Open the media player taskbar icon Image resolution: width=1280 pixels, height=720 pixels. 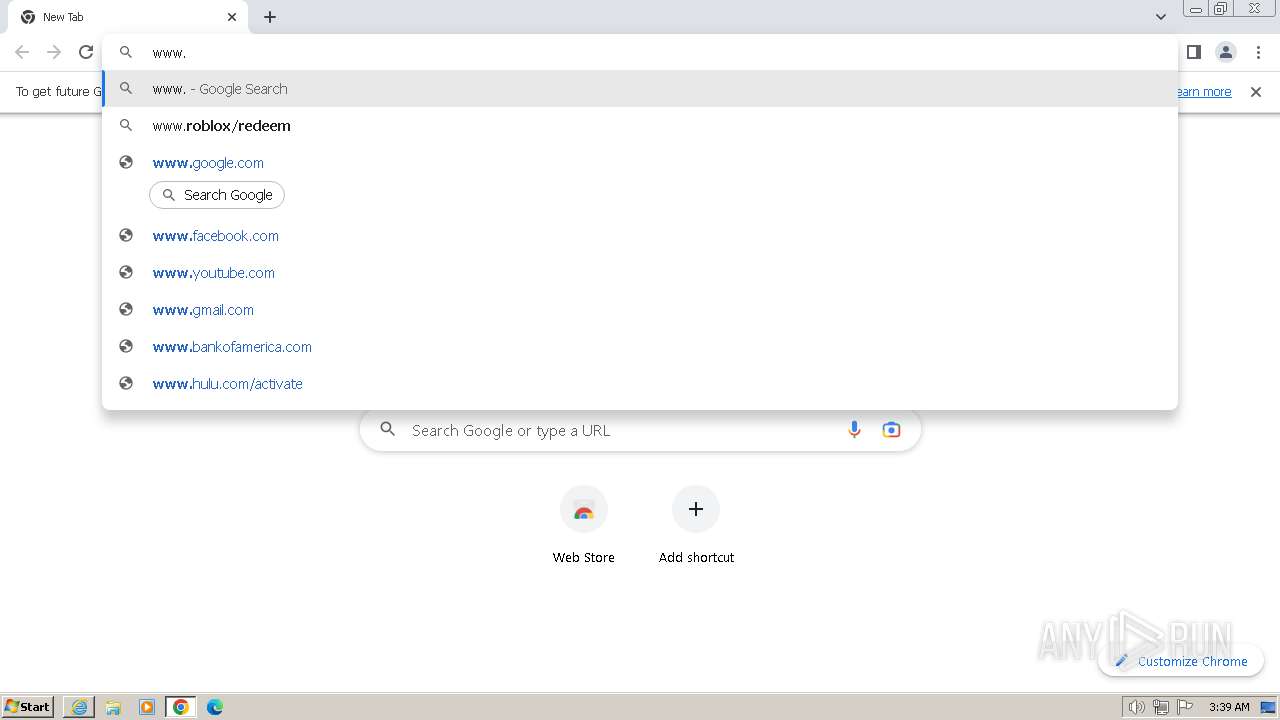click(x=147, y=707)
